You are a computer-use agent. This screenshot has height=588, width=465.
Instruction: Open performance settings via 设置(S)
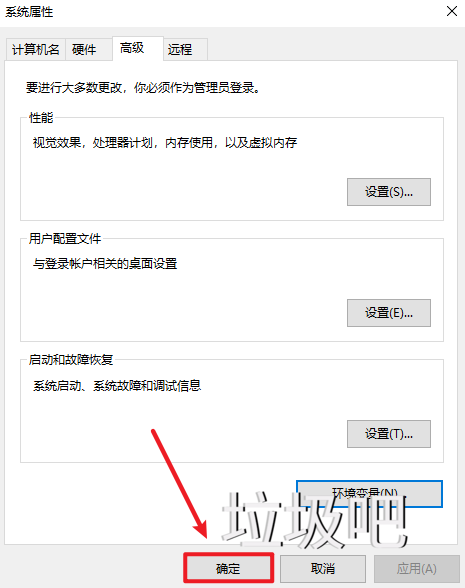pos(388,192)
